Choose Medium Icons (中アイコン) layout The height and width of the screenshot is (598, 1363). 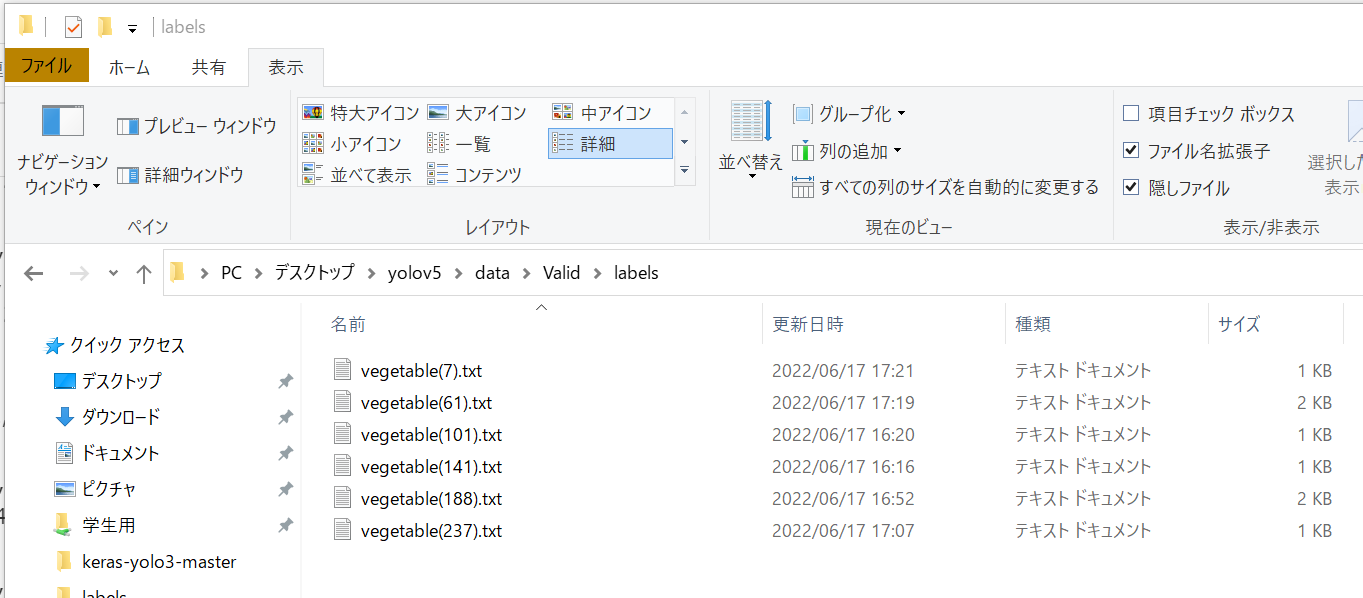(602, 113)
